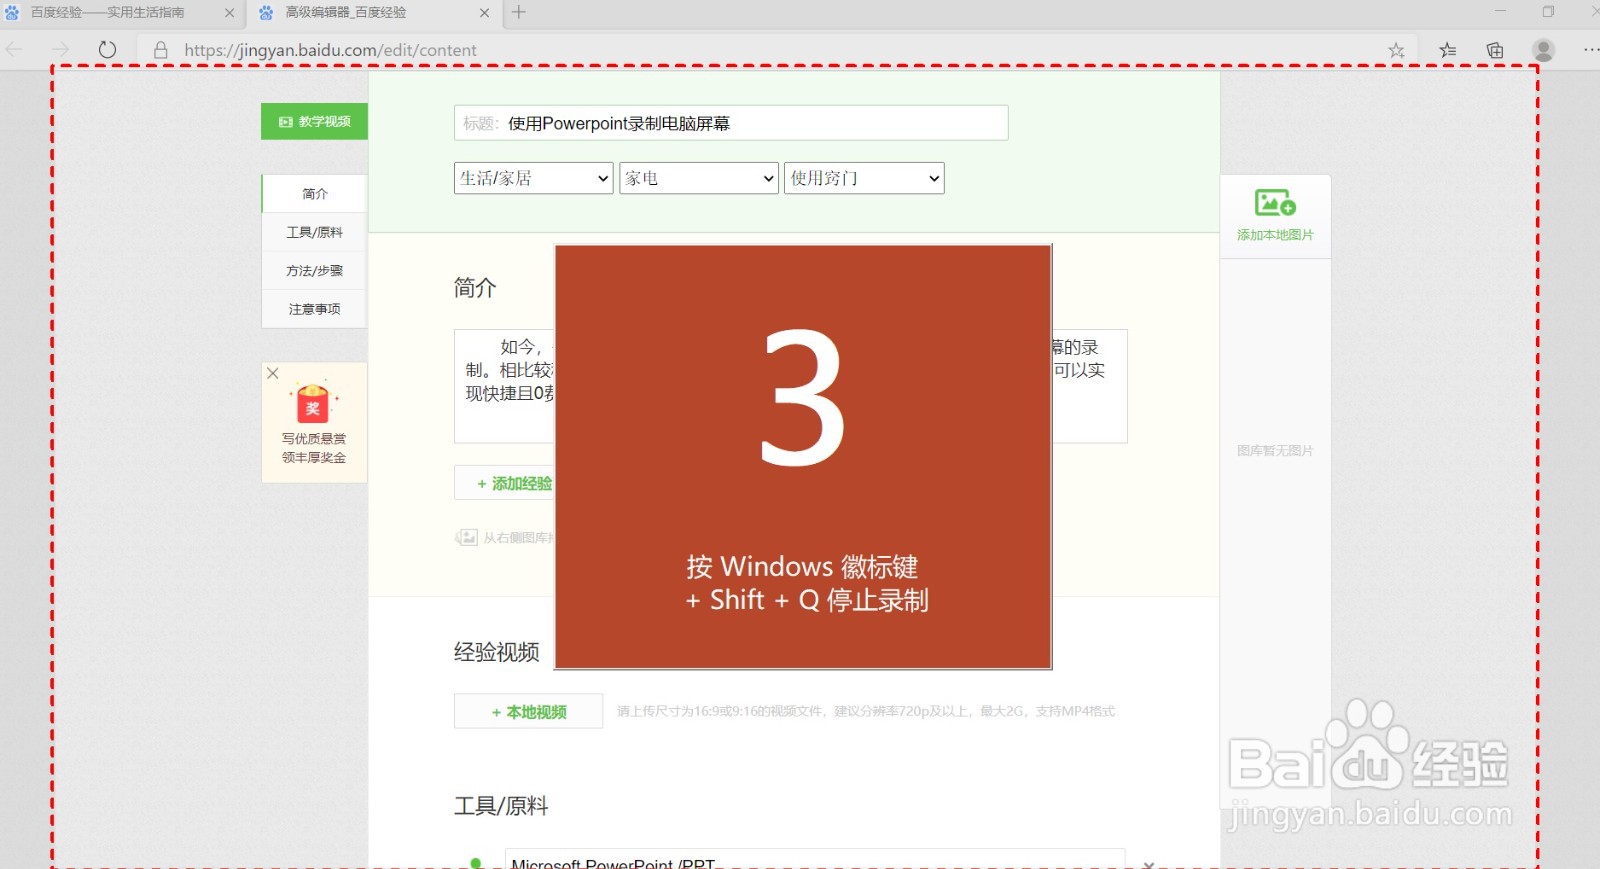Click the site lock icon in address bar

click(160, 50)
